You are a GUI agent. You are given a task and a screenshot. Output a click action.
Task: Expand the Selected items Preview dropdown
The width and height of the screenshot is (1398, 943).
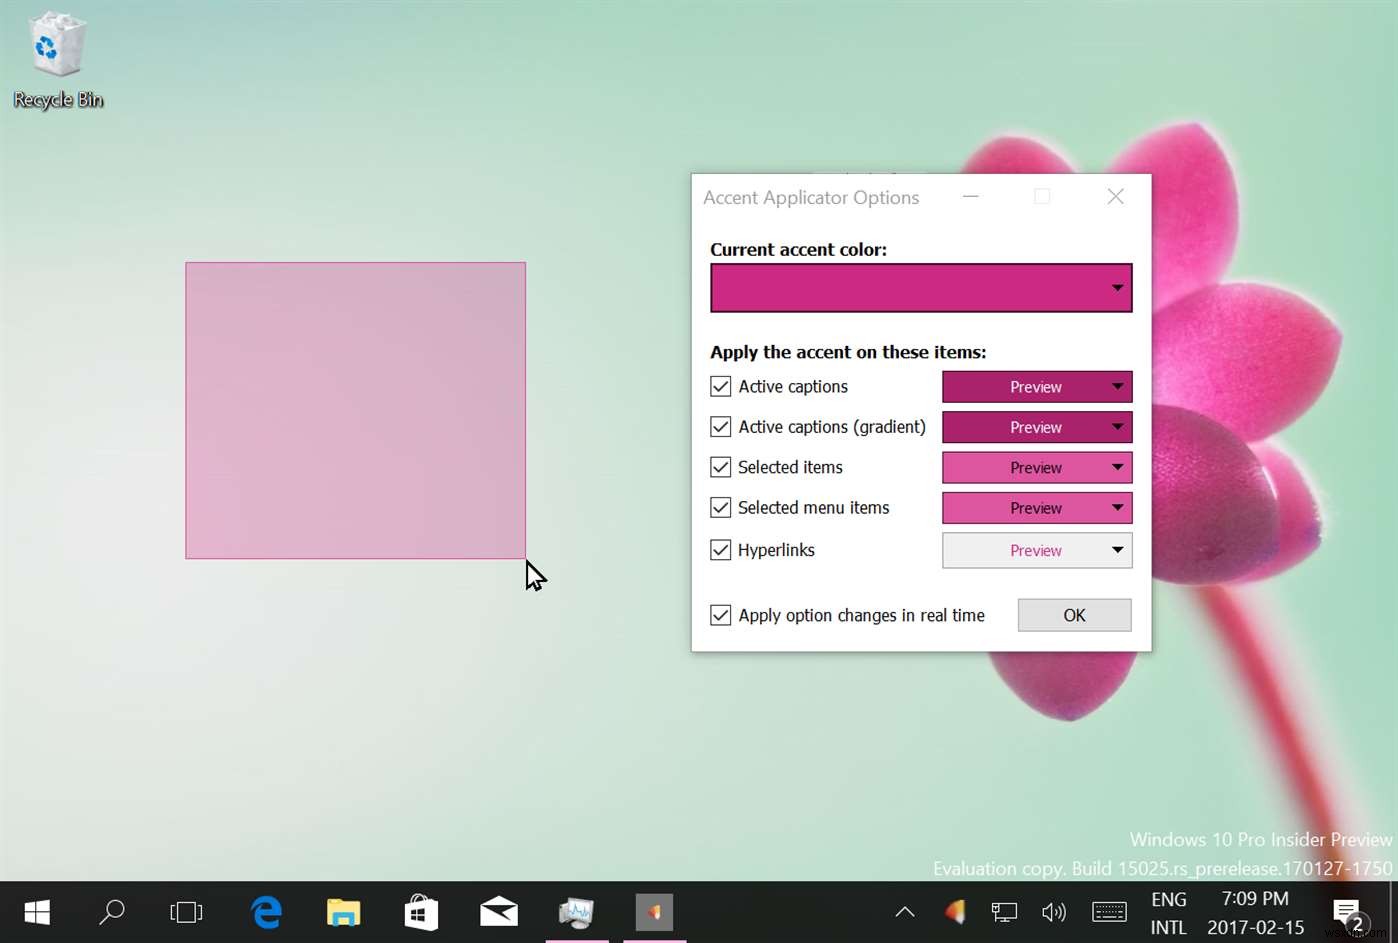pos(1117,467)
